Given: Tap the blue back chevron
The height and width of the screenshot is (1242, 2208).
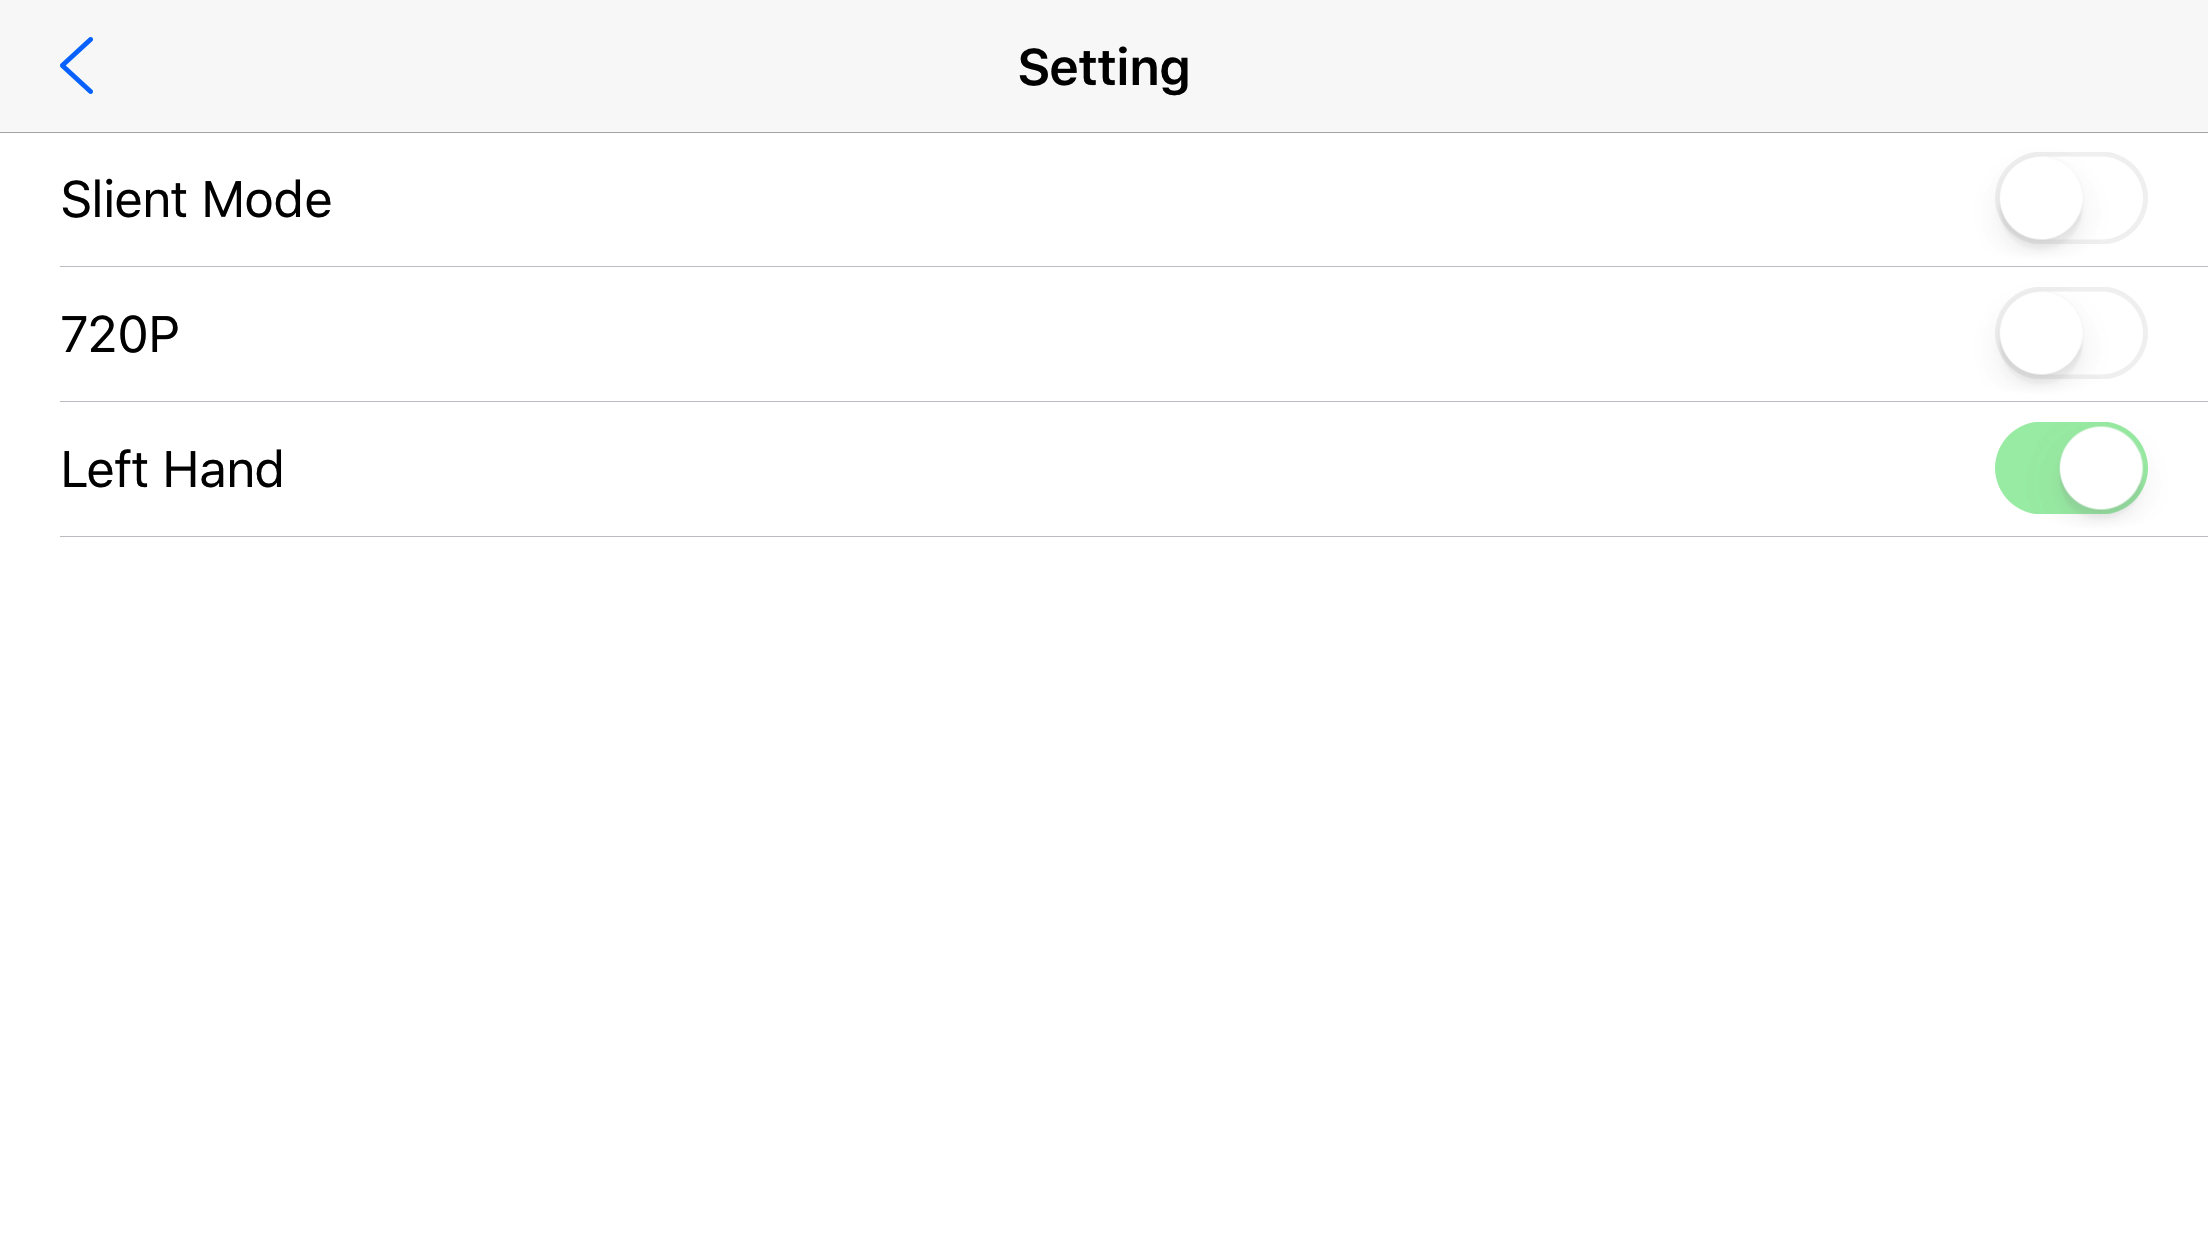Looking at the screenshot, I should [x=77, y=66].
